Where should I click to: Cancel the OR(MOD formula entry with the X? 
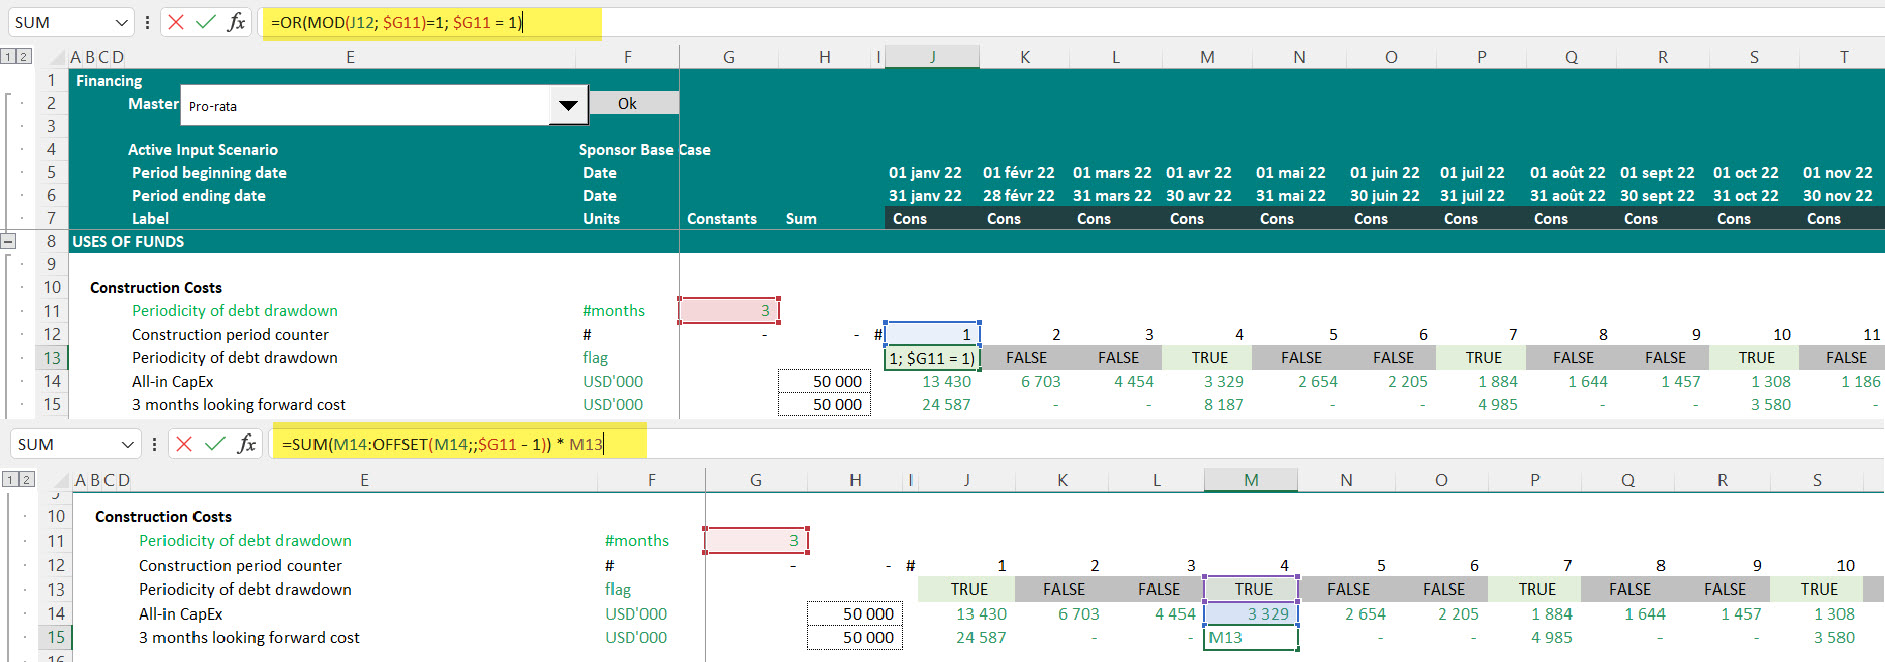coord(176,22)
